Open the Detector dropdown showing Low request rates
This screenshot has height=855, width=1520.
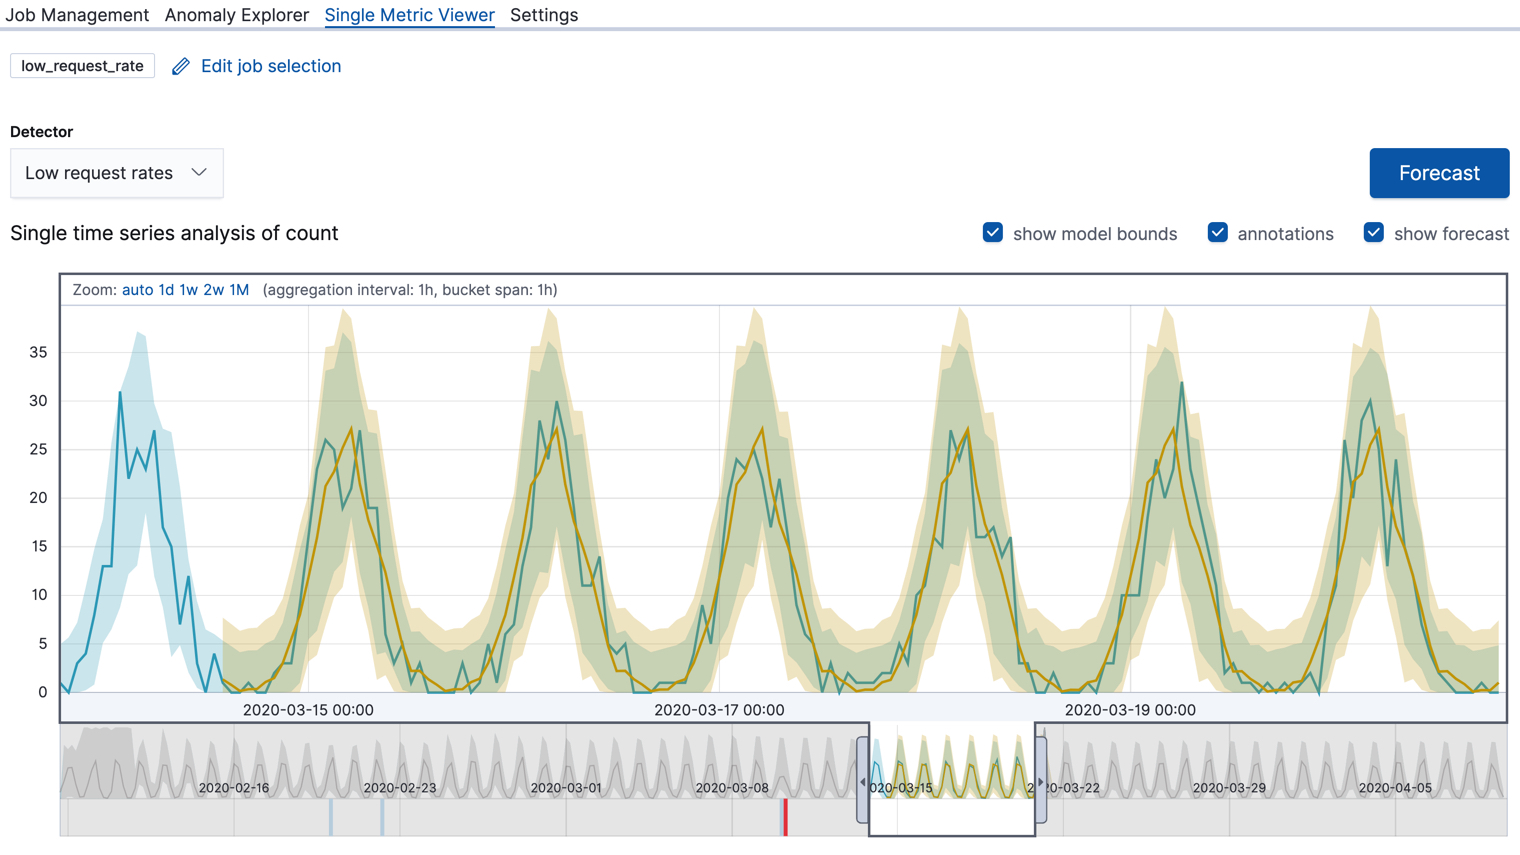coord(116,172)
